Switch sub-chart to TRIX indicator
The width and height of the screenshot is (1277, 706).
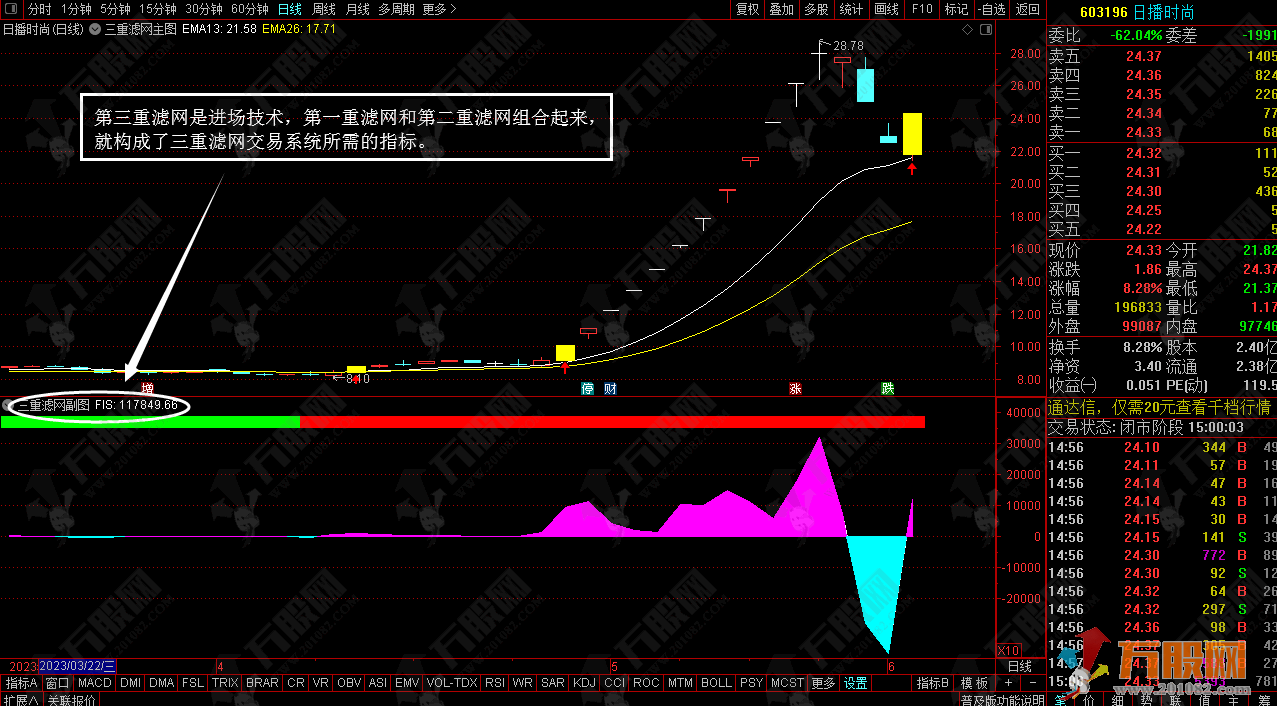tap(225, 683)
